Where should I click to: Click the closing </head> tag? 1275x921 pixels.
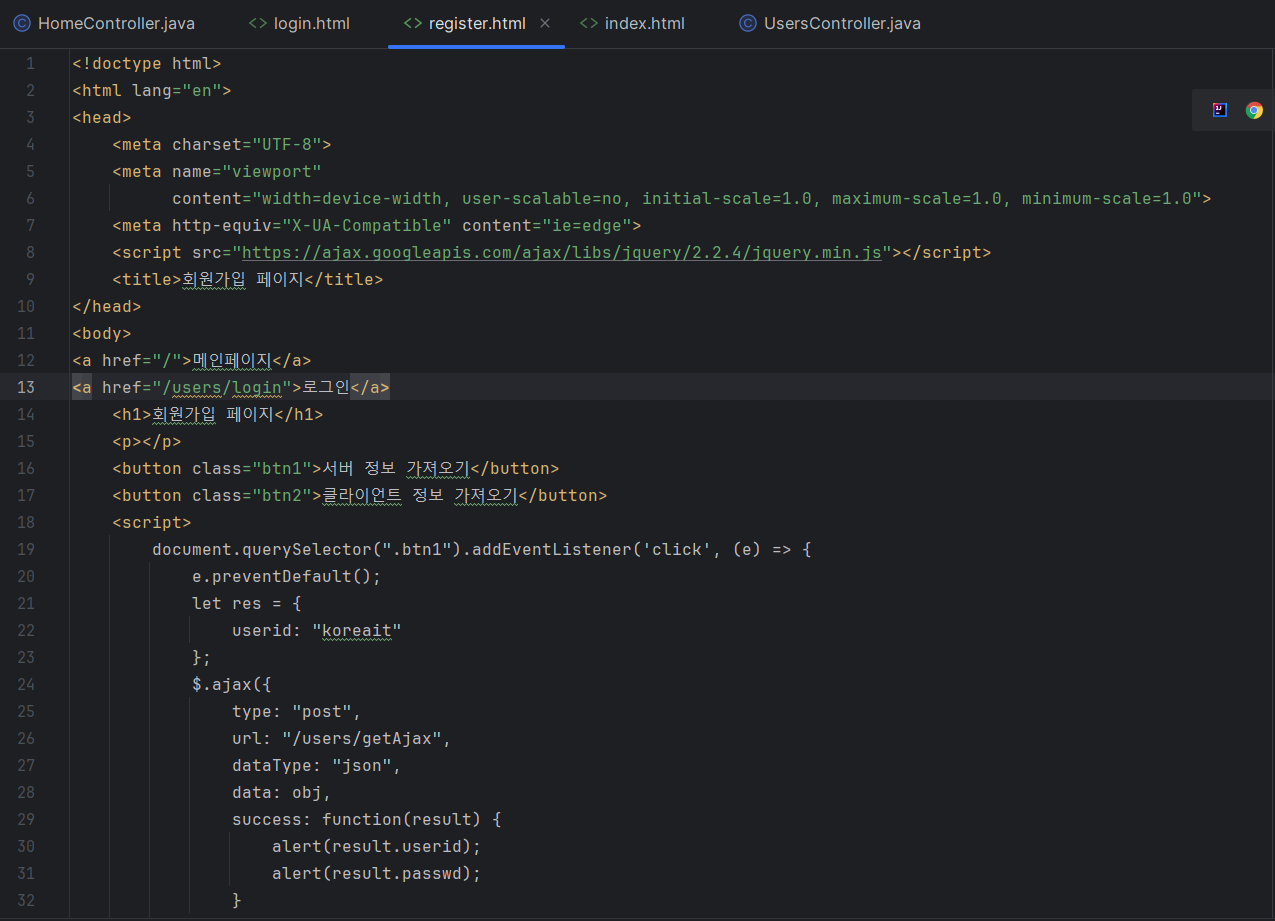107,307
